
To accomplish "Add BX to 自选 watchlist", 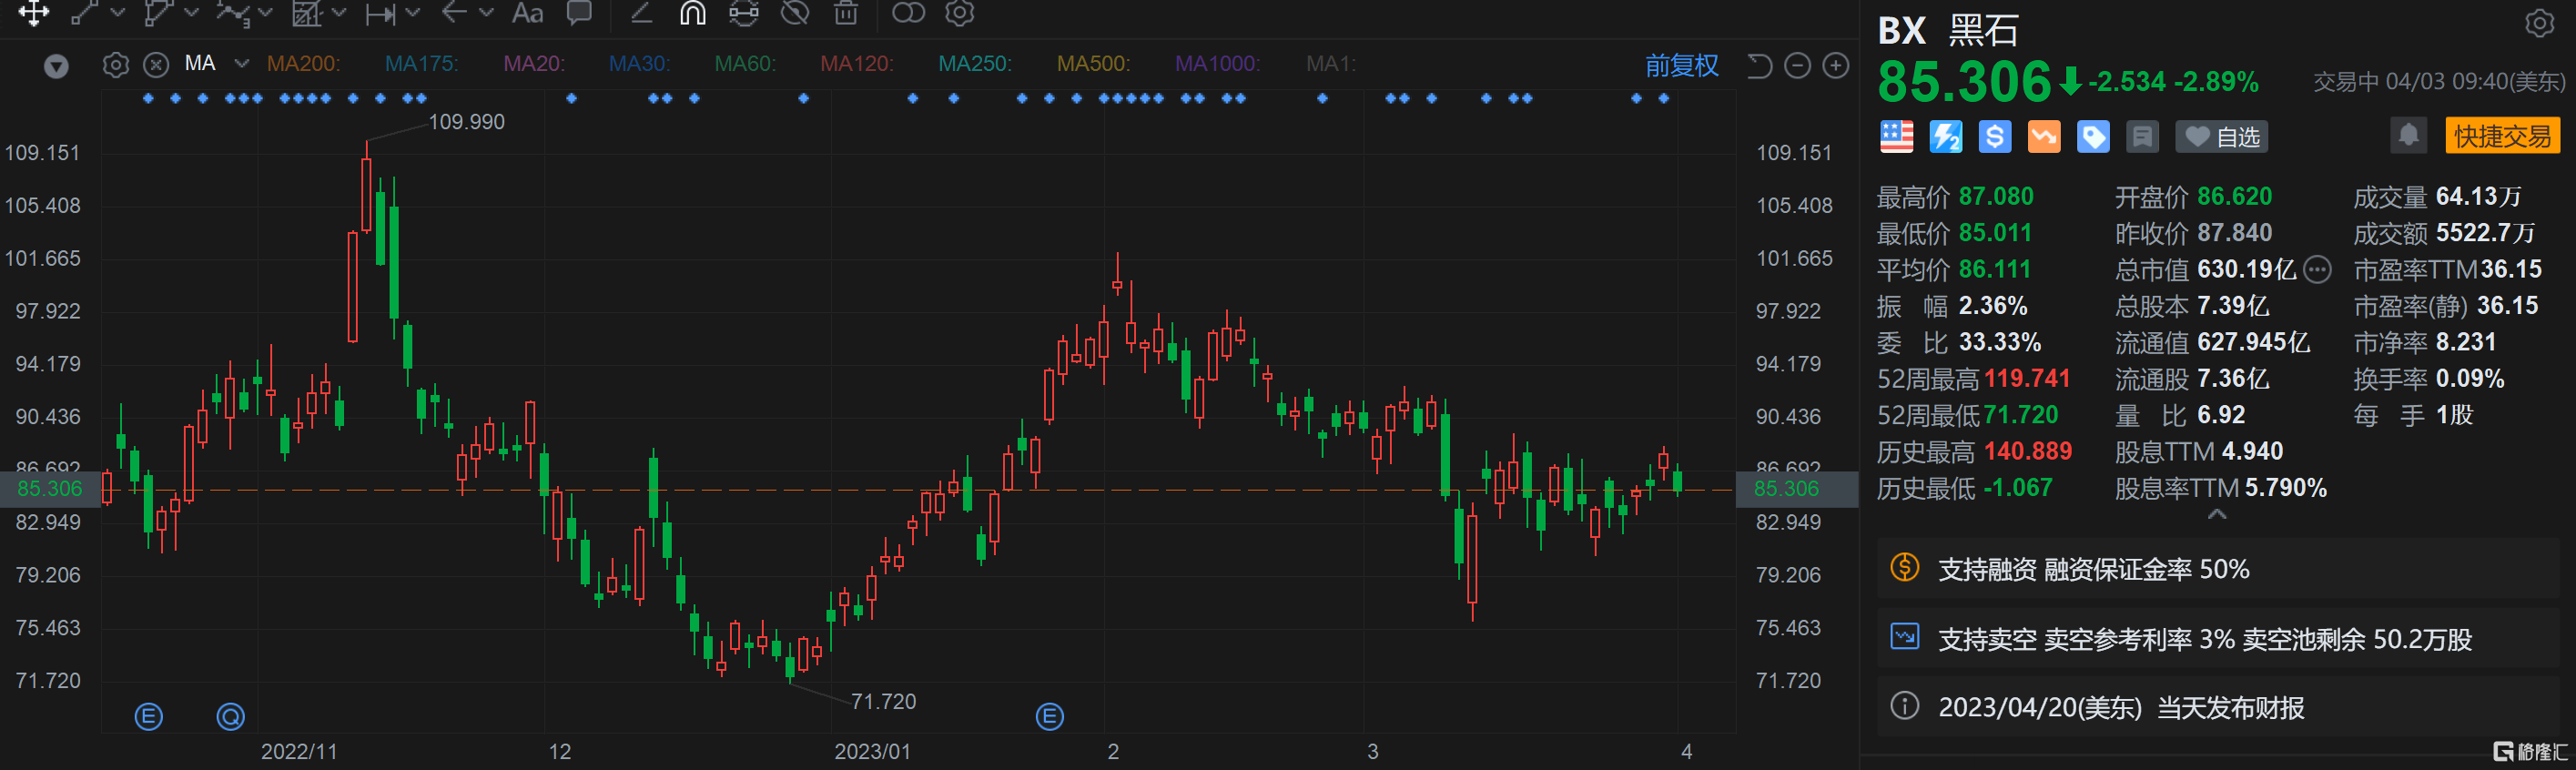I will 2222,137.
